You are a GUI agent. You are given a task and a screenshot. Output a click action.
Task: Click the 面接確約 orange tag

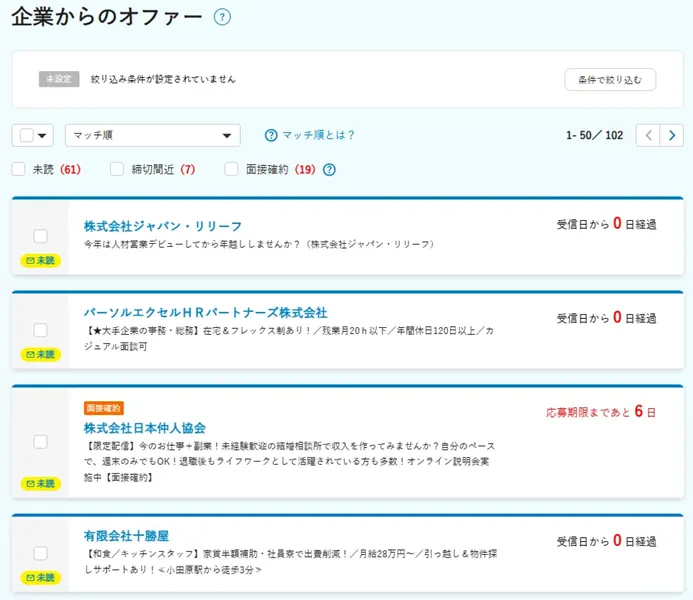tap(103, 408)
